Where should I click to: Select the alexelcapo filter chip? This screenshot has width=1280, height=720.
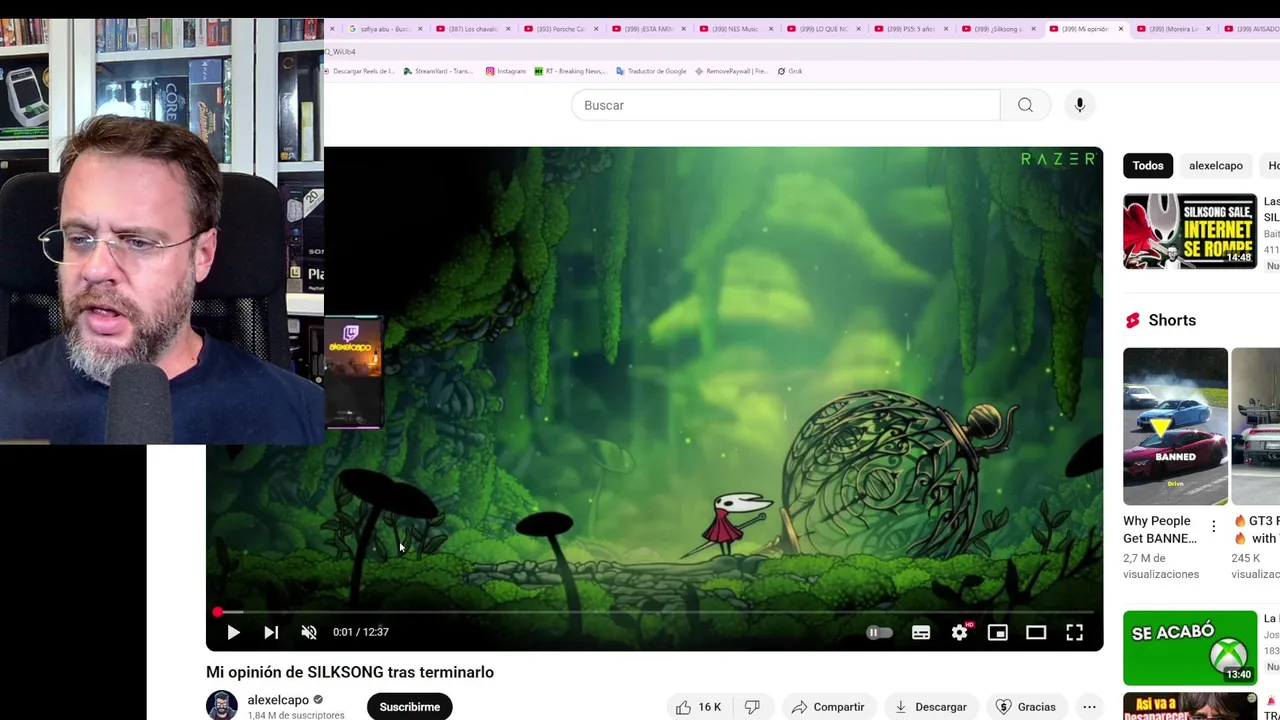click(1216, 166)
